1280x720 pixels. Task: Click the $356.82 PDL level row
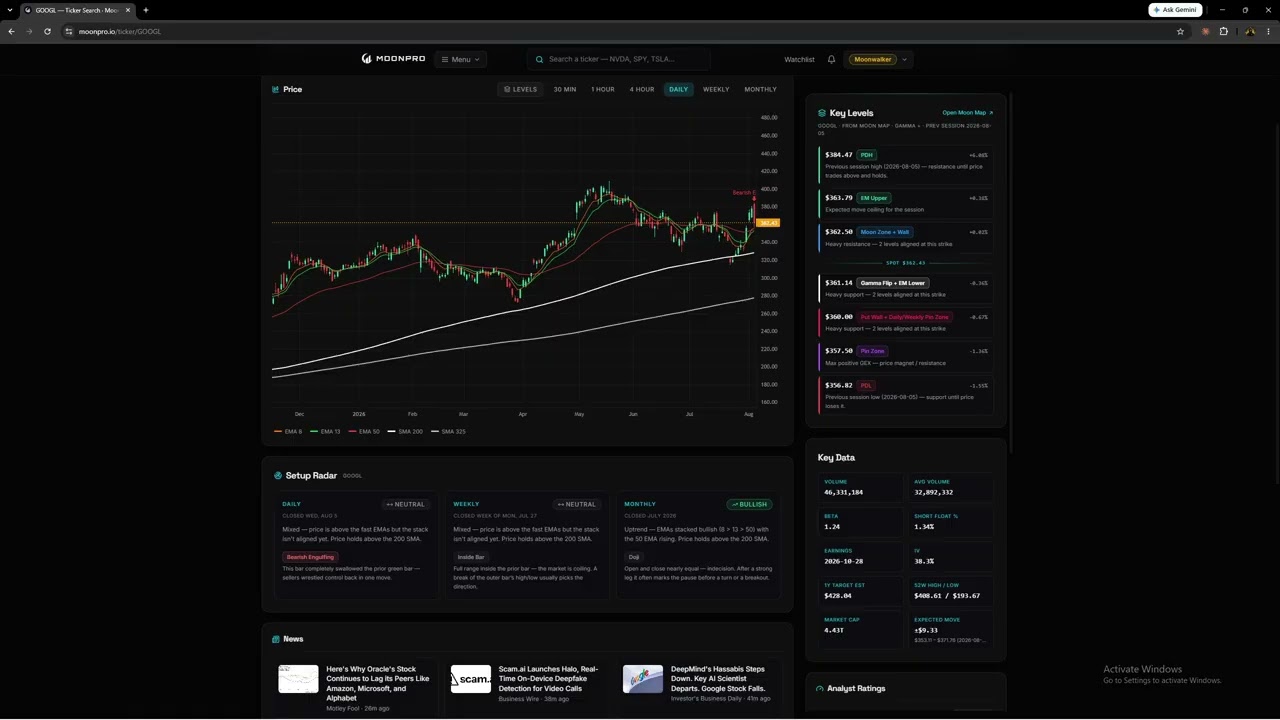point(906,395)
